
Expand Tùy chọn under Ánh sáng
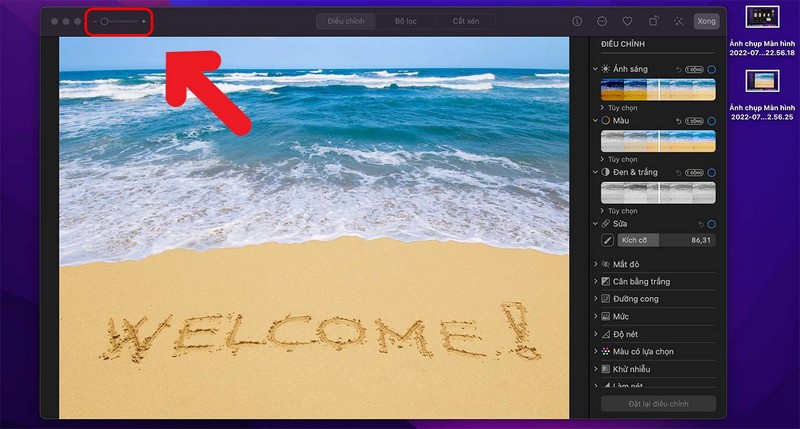(622, 107)
